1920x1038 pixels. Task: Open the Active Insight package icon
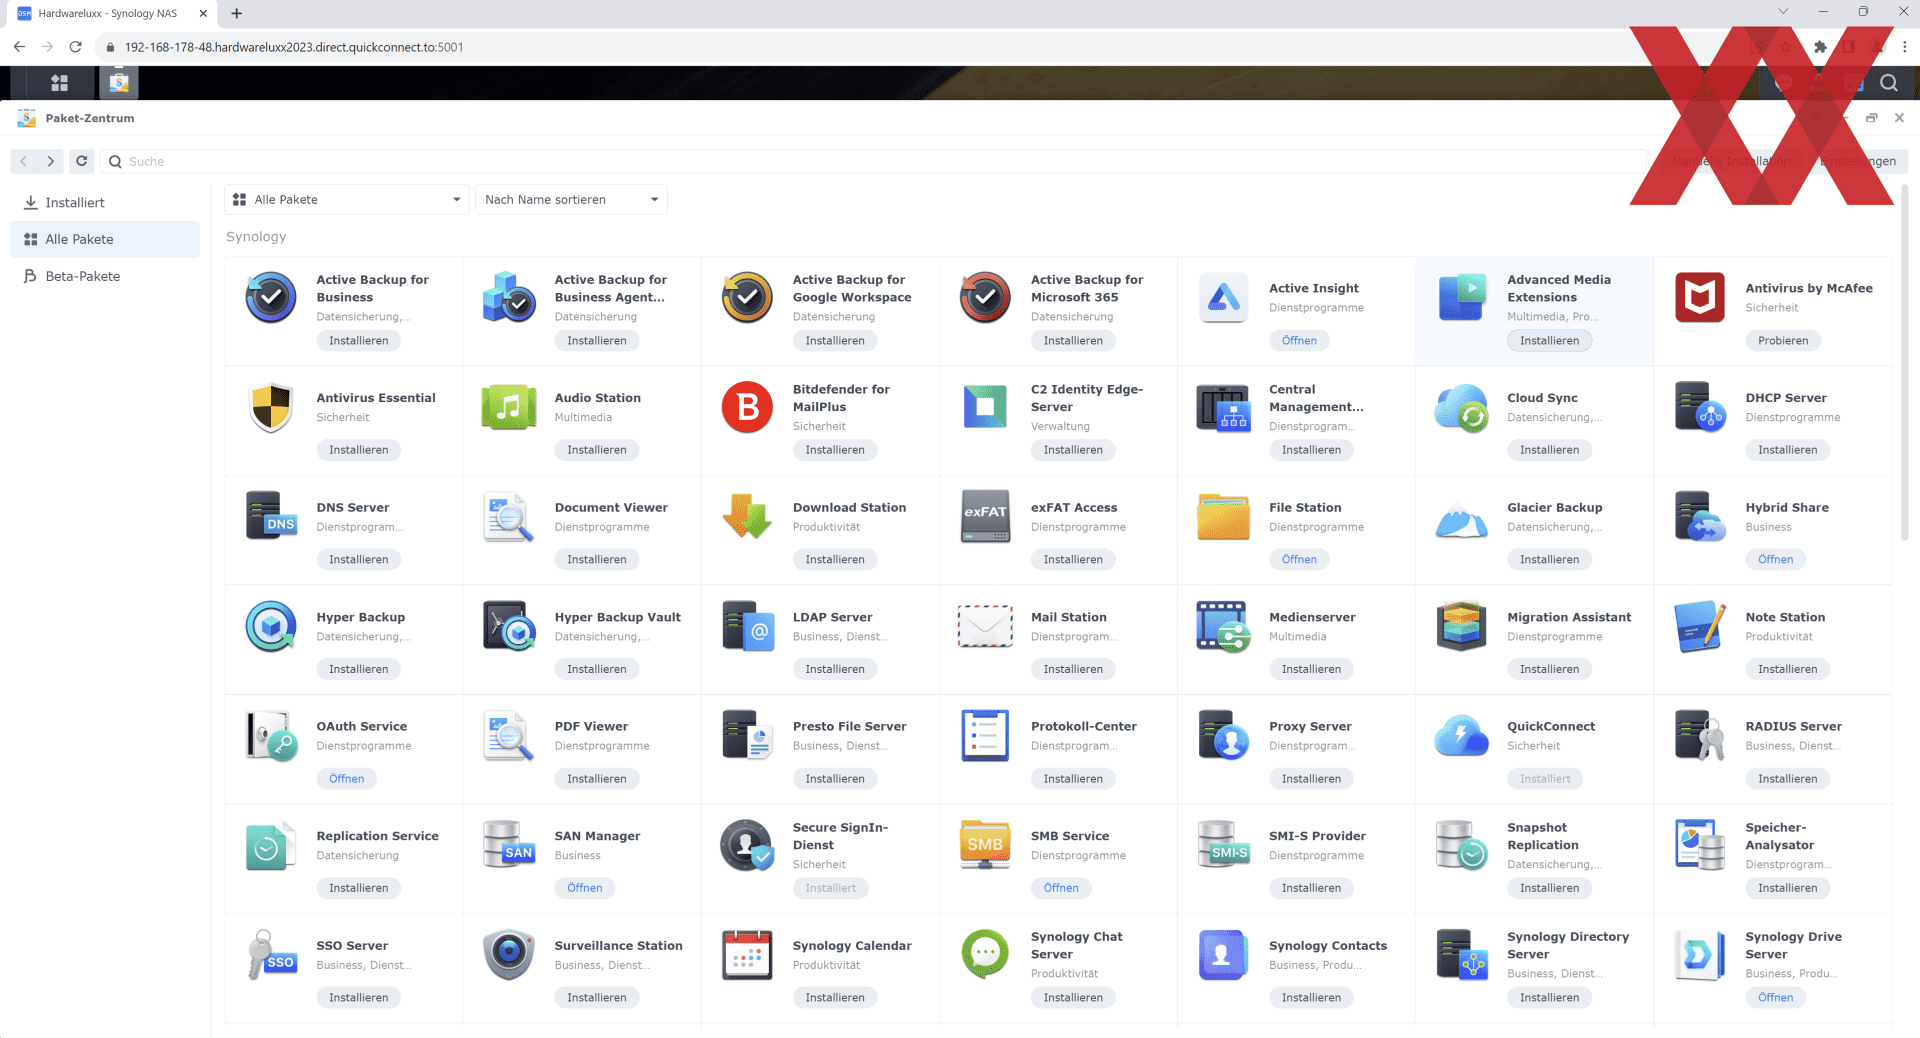(1224, 297)
